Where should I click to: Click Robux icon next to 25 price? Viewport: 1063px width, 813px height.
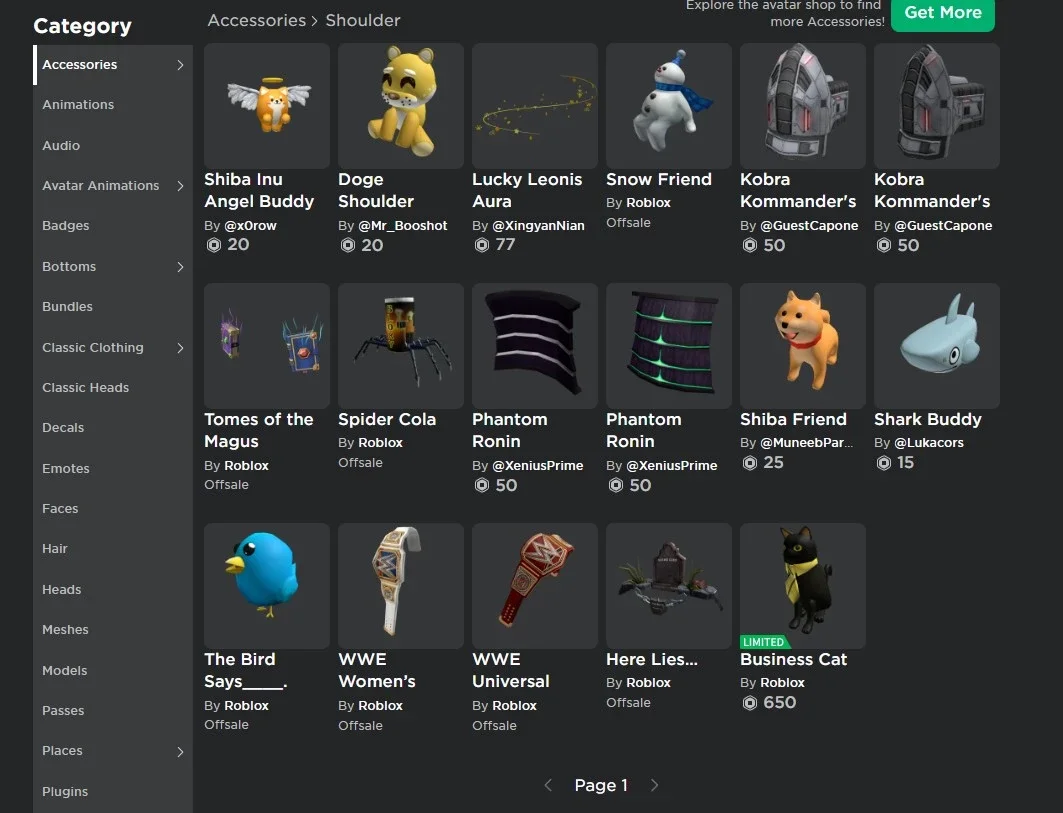[749, 463]
